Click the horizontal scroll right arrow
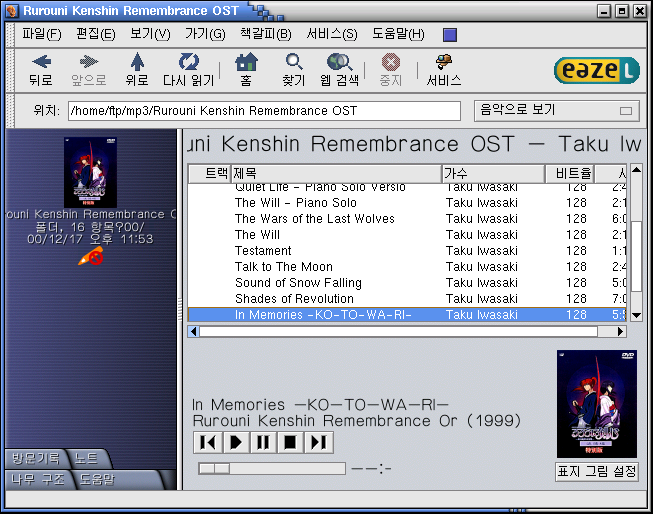653x514 pixels. pyautogui.click(x=621, y=332)
